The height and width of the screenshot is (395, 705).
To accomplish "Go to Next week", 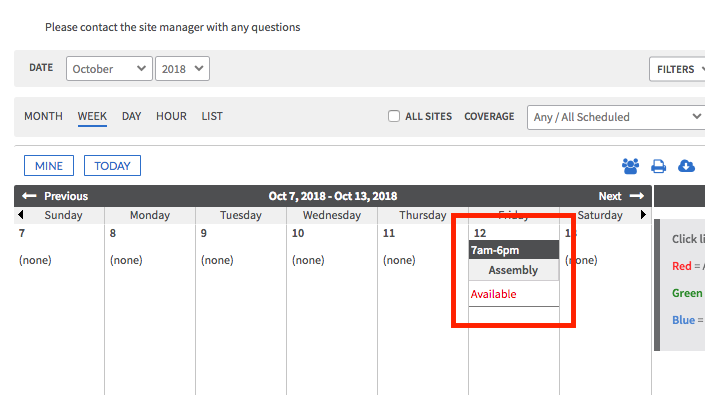I will pos(610,196).
